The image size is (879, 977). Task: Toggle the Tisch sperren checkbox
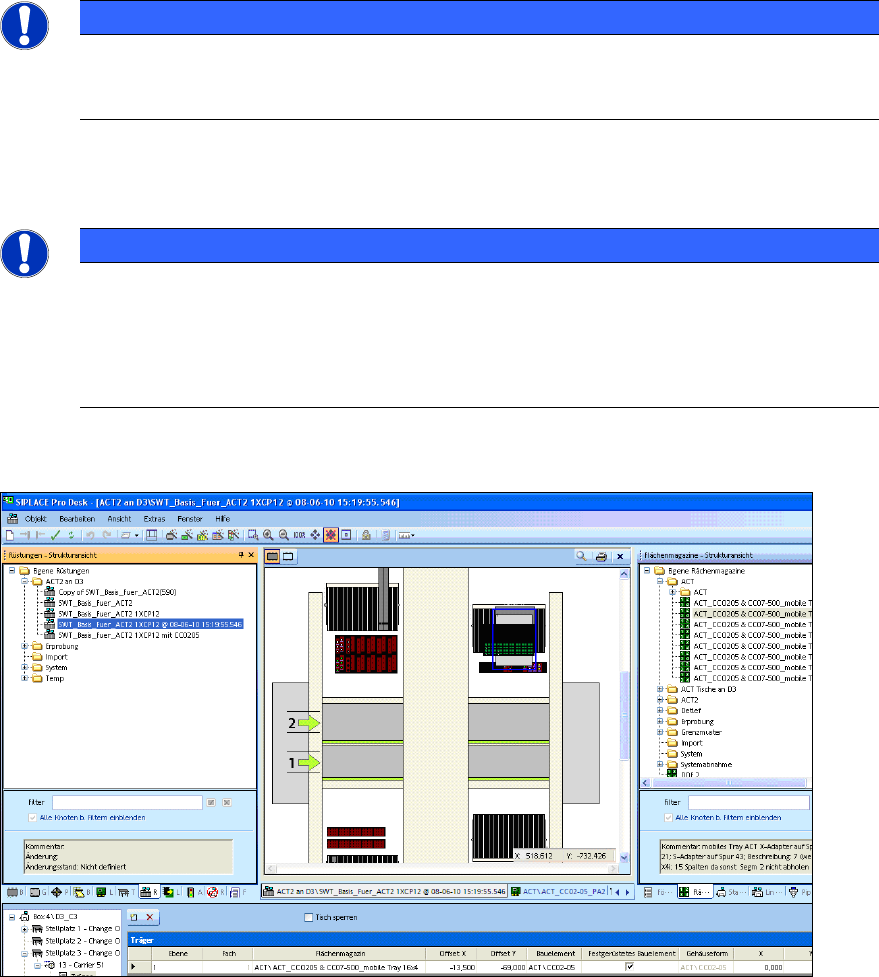308,917
